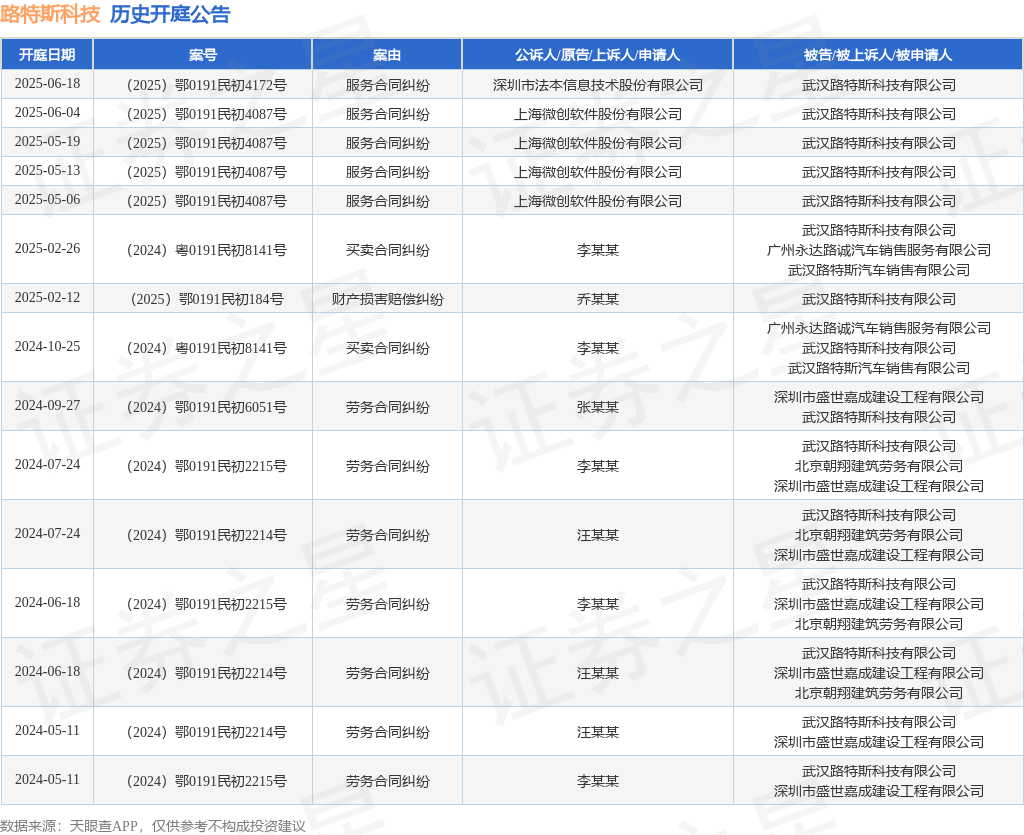
Task: Select the 案号 column header
Action: (x=202, y=55)
